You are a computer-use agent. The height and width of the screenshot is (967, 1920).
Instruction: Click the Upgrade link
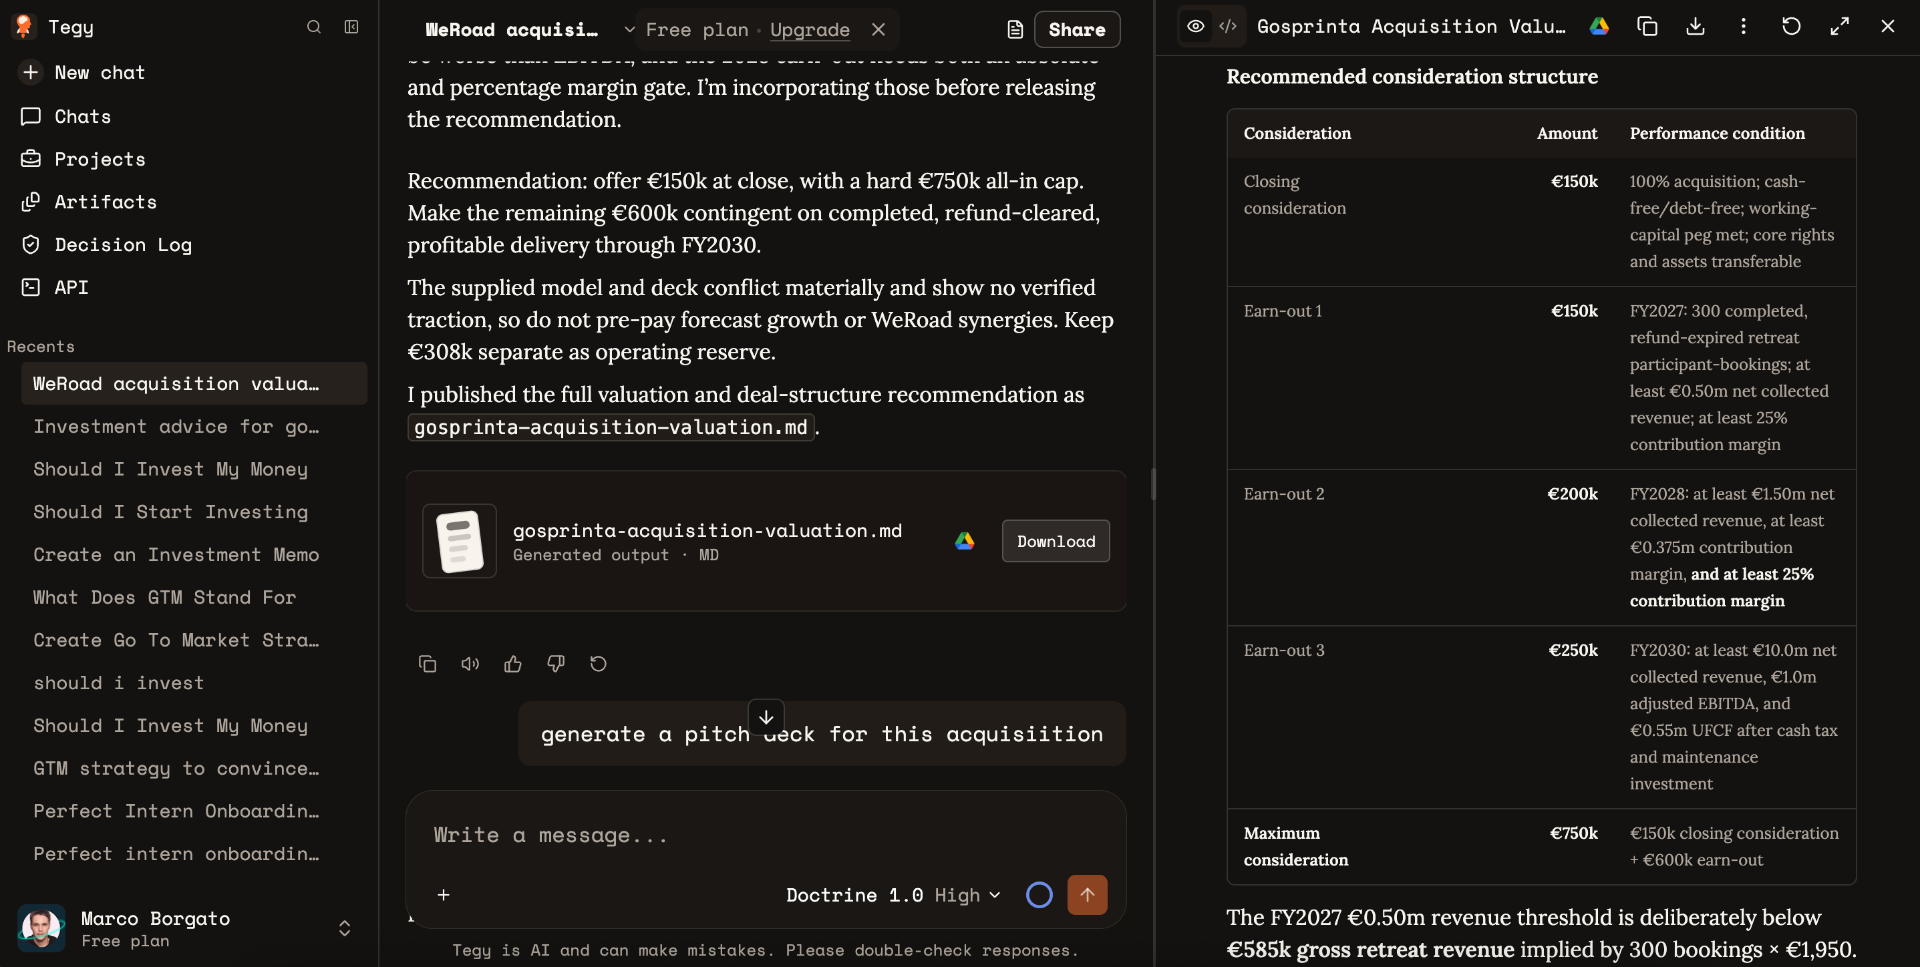pyautogui.click(x=809, y=30)
